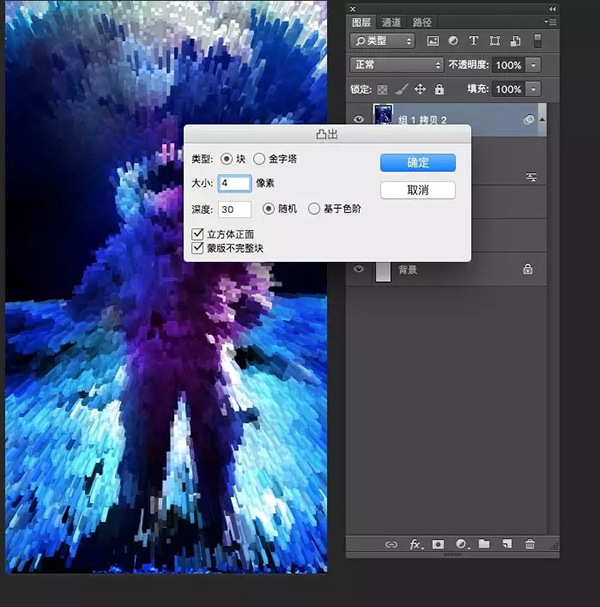The image size is (600, 607).
Task: Click the filter blending options icon
Action: click(531, 178)
